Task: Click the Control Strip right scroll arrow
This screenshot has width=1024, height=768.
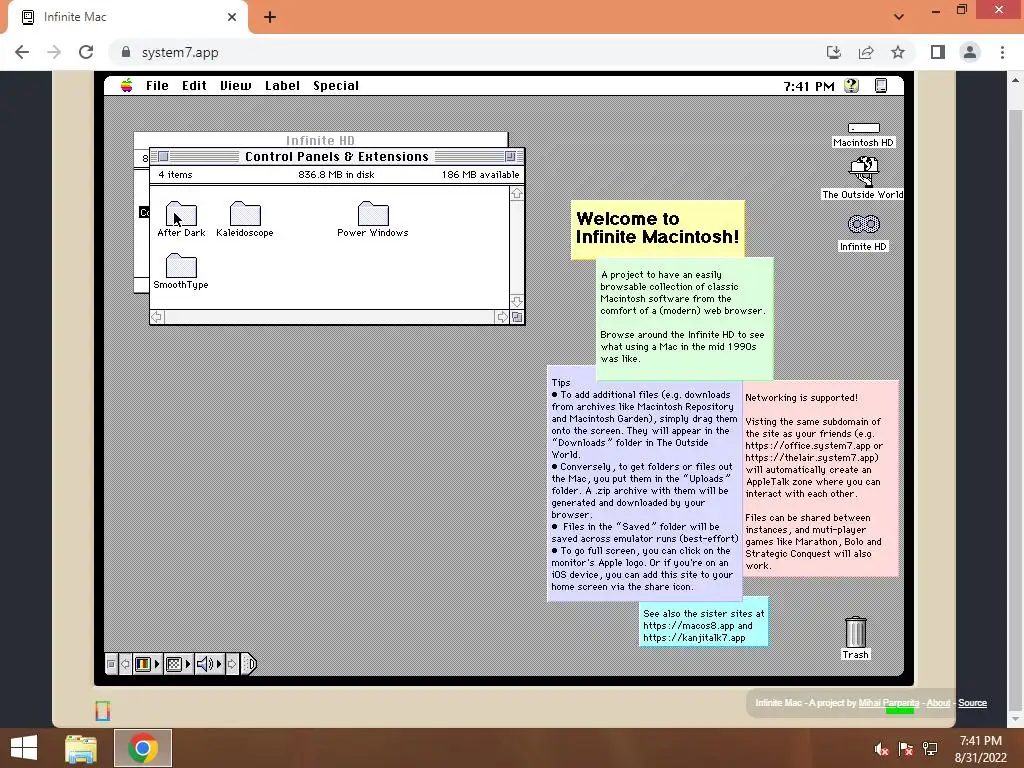Action: (x=232, y=664)
